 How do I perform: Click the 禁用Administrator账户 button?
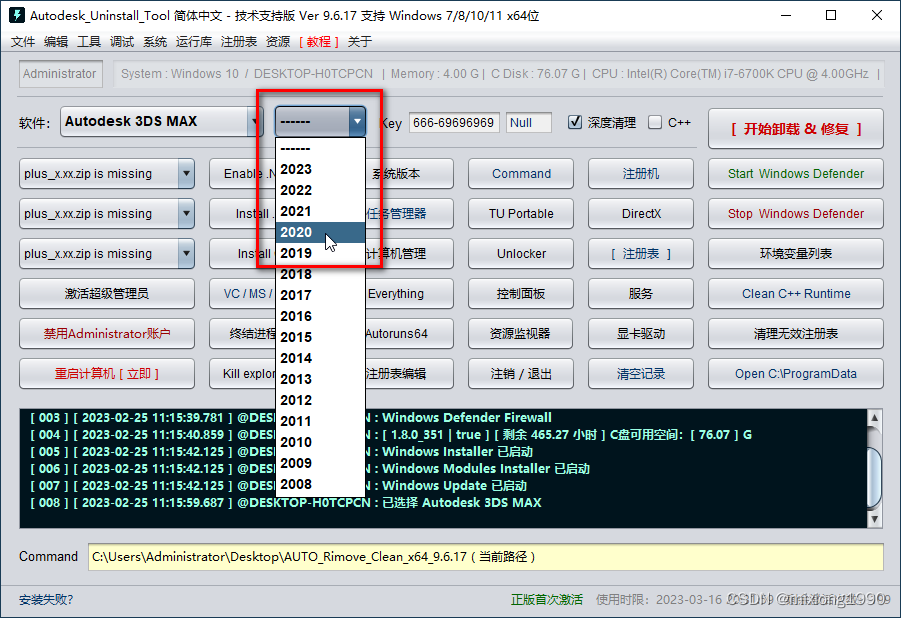coord(107,333)
